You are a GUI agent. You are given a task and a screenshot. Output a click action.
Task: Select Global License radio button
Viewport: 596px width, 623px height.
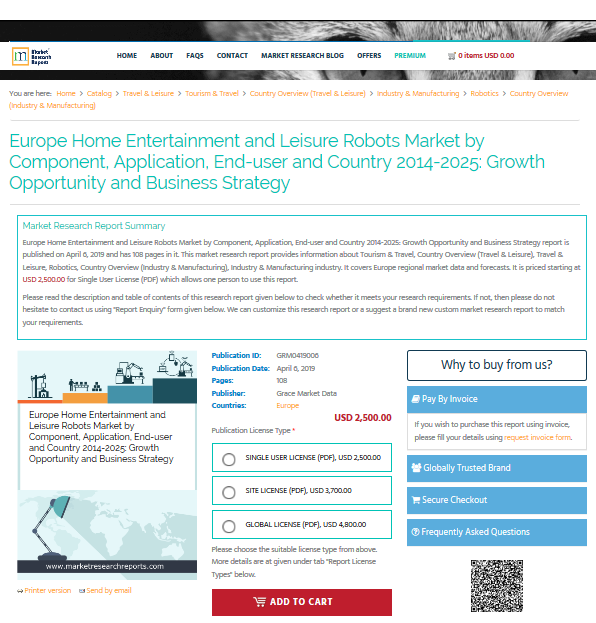(228, 526)
